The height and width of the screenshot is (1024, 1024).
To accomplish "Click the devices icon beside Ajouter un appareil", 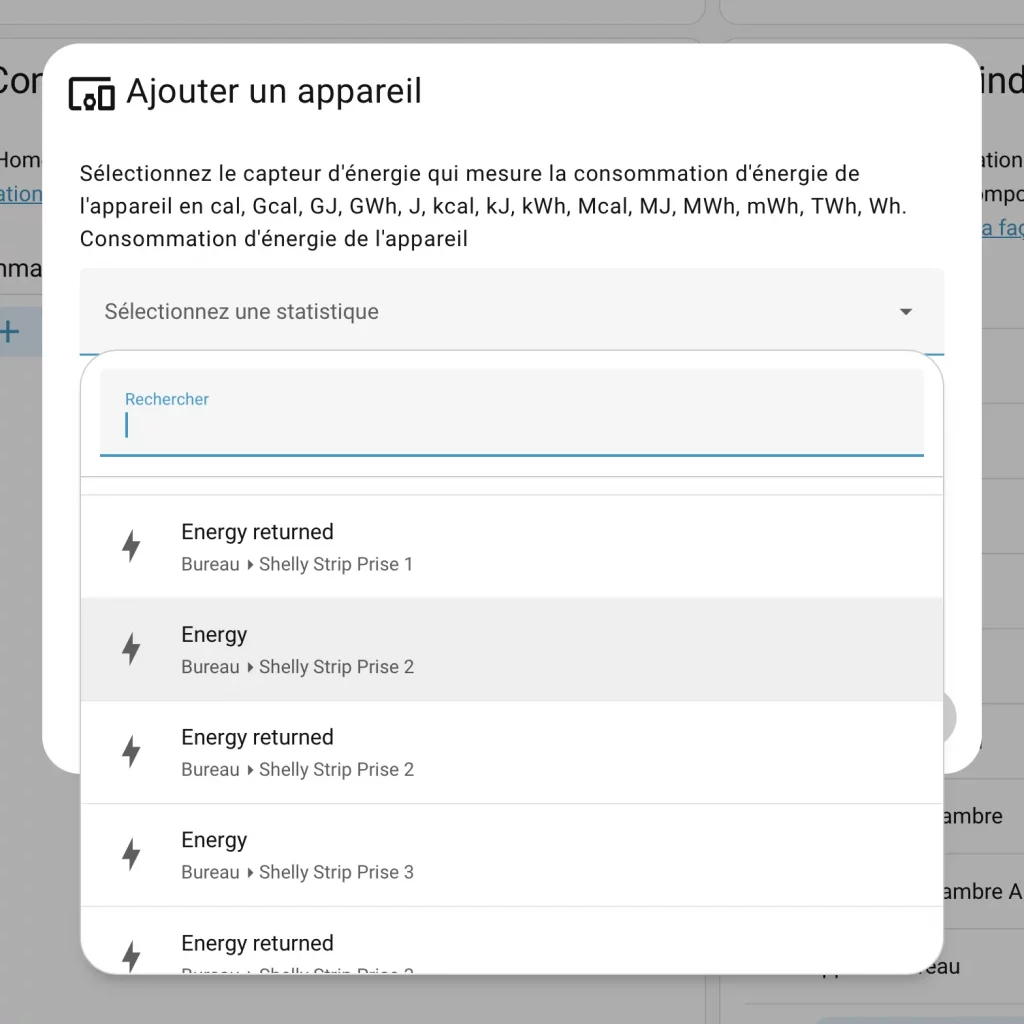I will click(x=91, y=93).
